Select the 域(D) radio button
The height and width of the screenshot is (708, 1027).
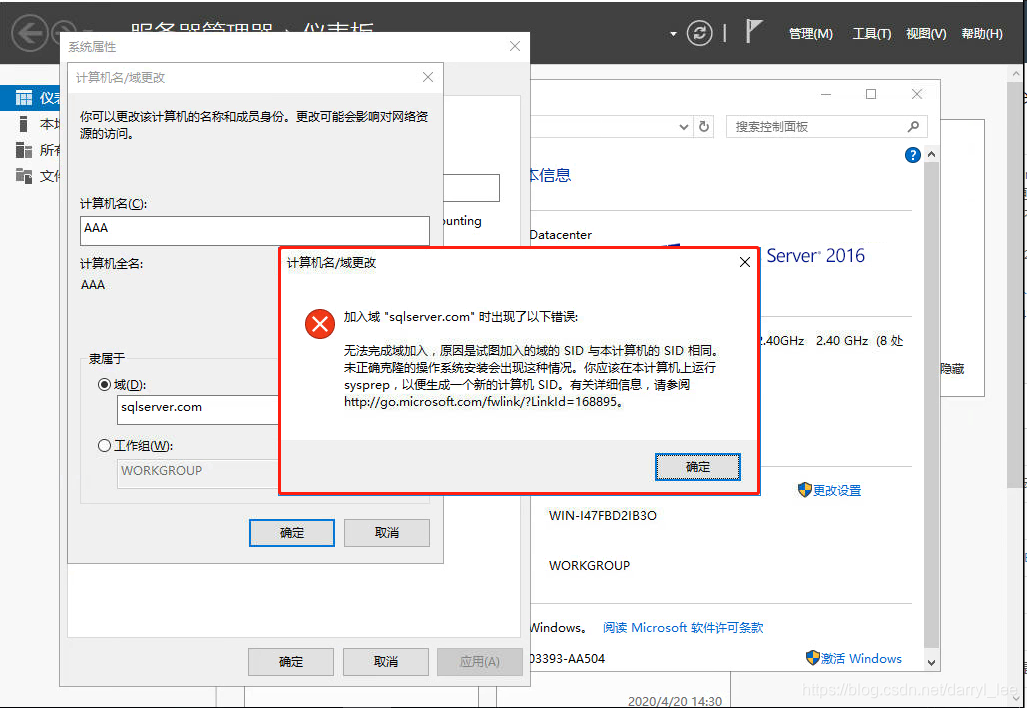[x=103, y=384]
